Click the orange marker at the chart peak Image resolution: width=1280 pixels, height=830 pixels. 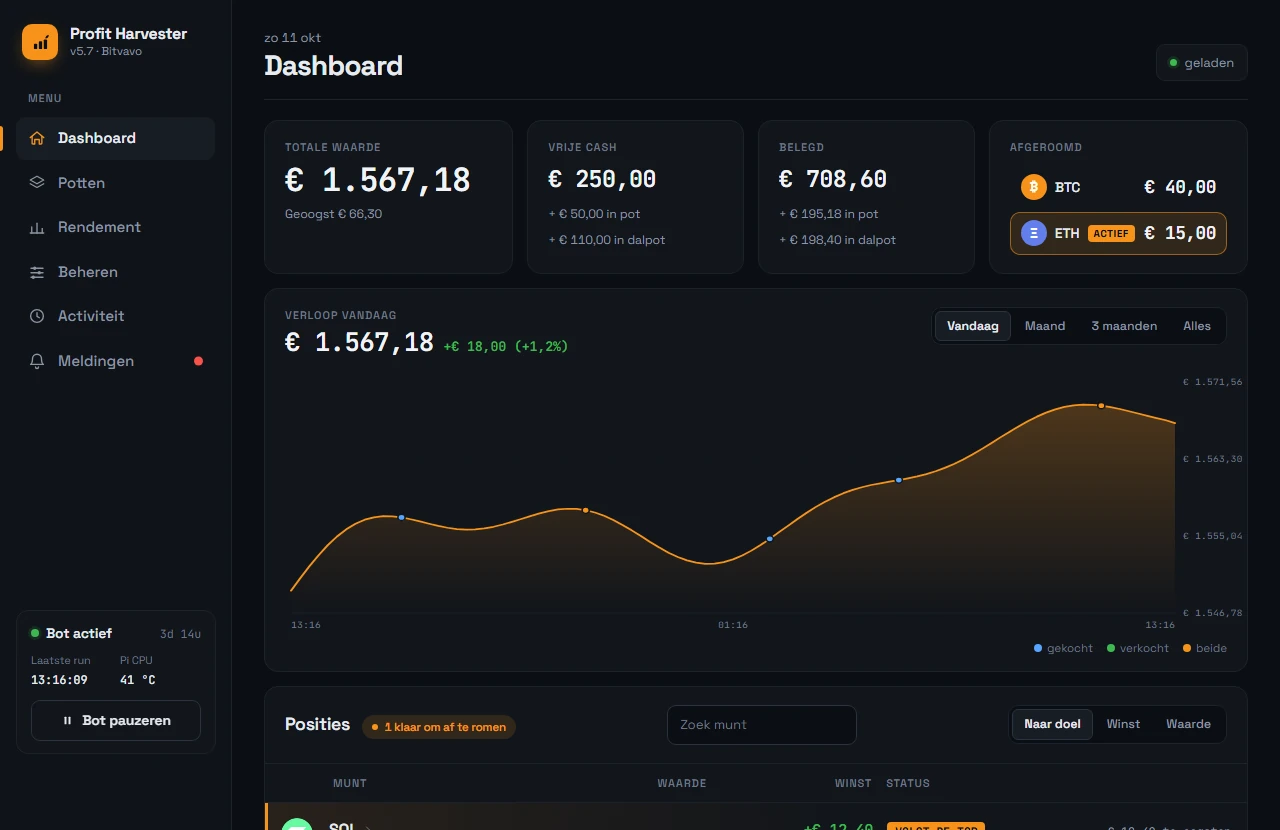tap(1101, 406)
